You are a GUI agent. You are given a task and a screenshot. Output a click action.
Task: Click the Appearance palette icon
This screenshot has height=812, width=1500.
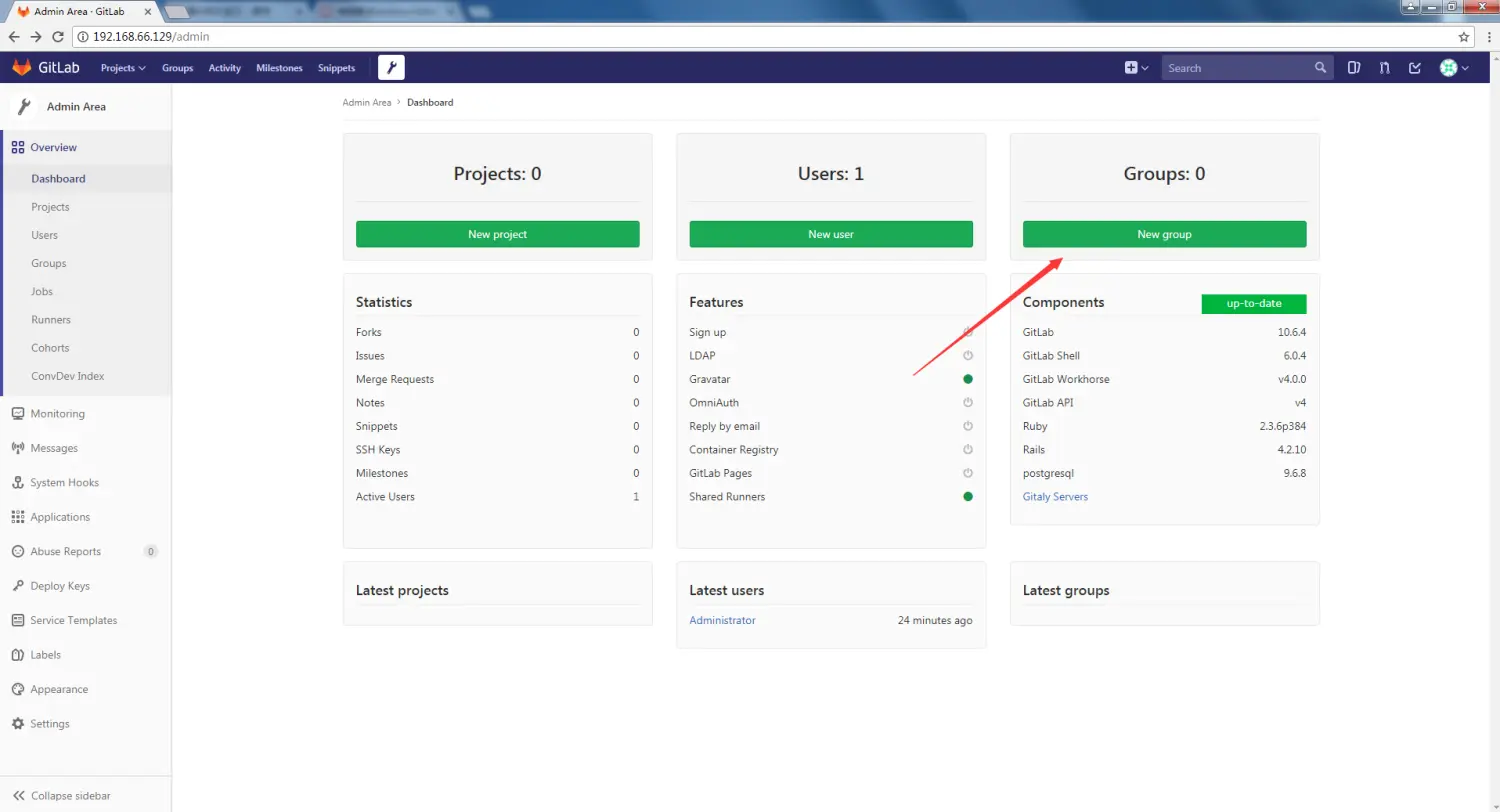pos(17,690)
